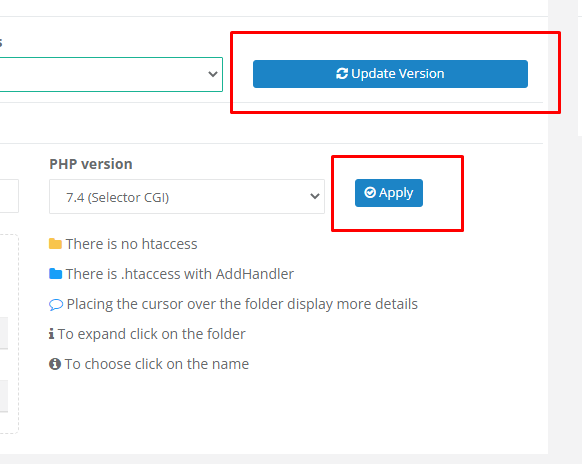Click the yellow no-htaccess folder icon
The height and width of the screenshot is (464, 582).
(x=55, y=244)
